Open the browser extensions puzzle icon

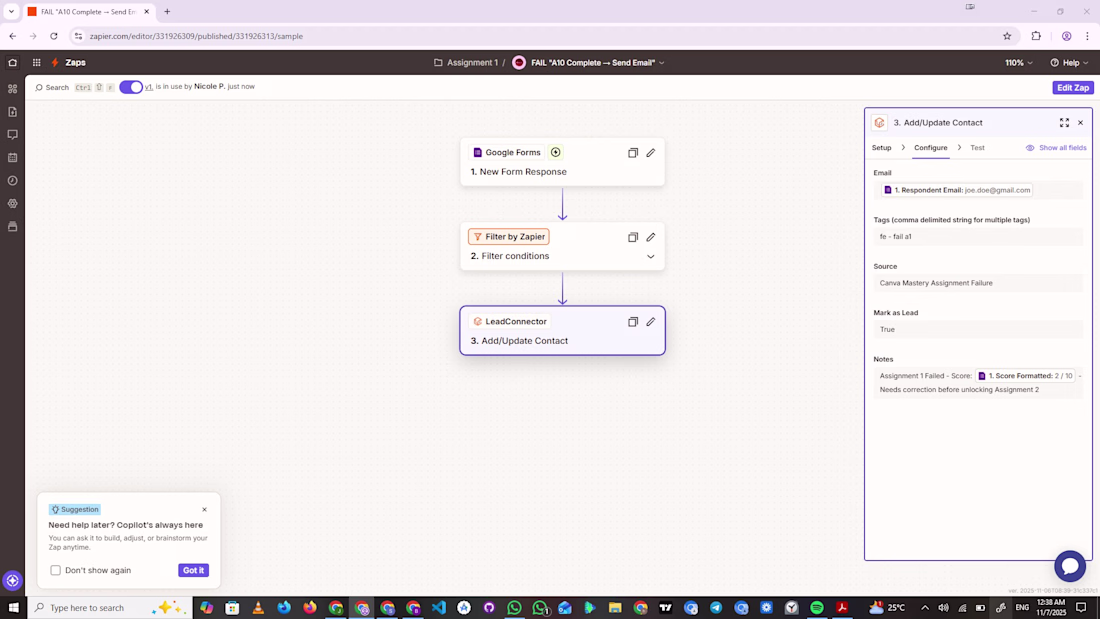point(1036,36)
